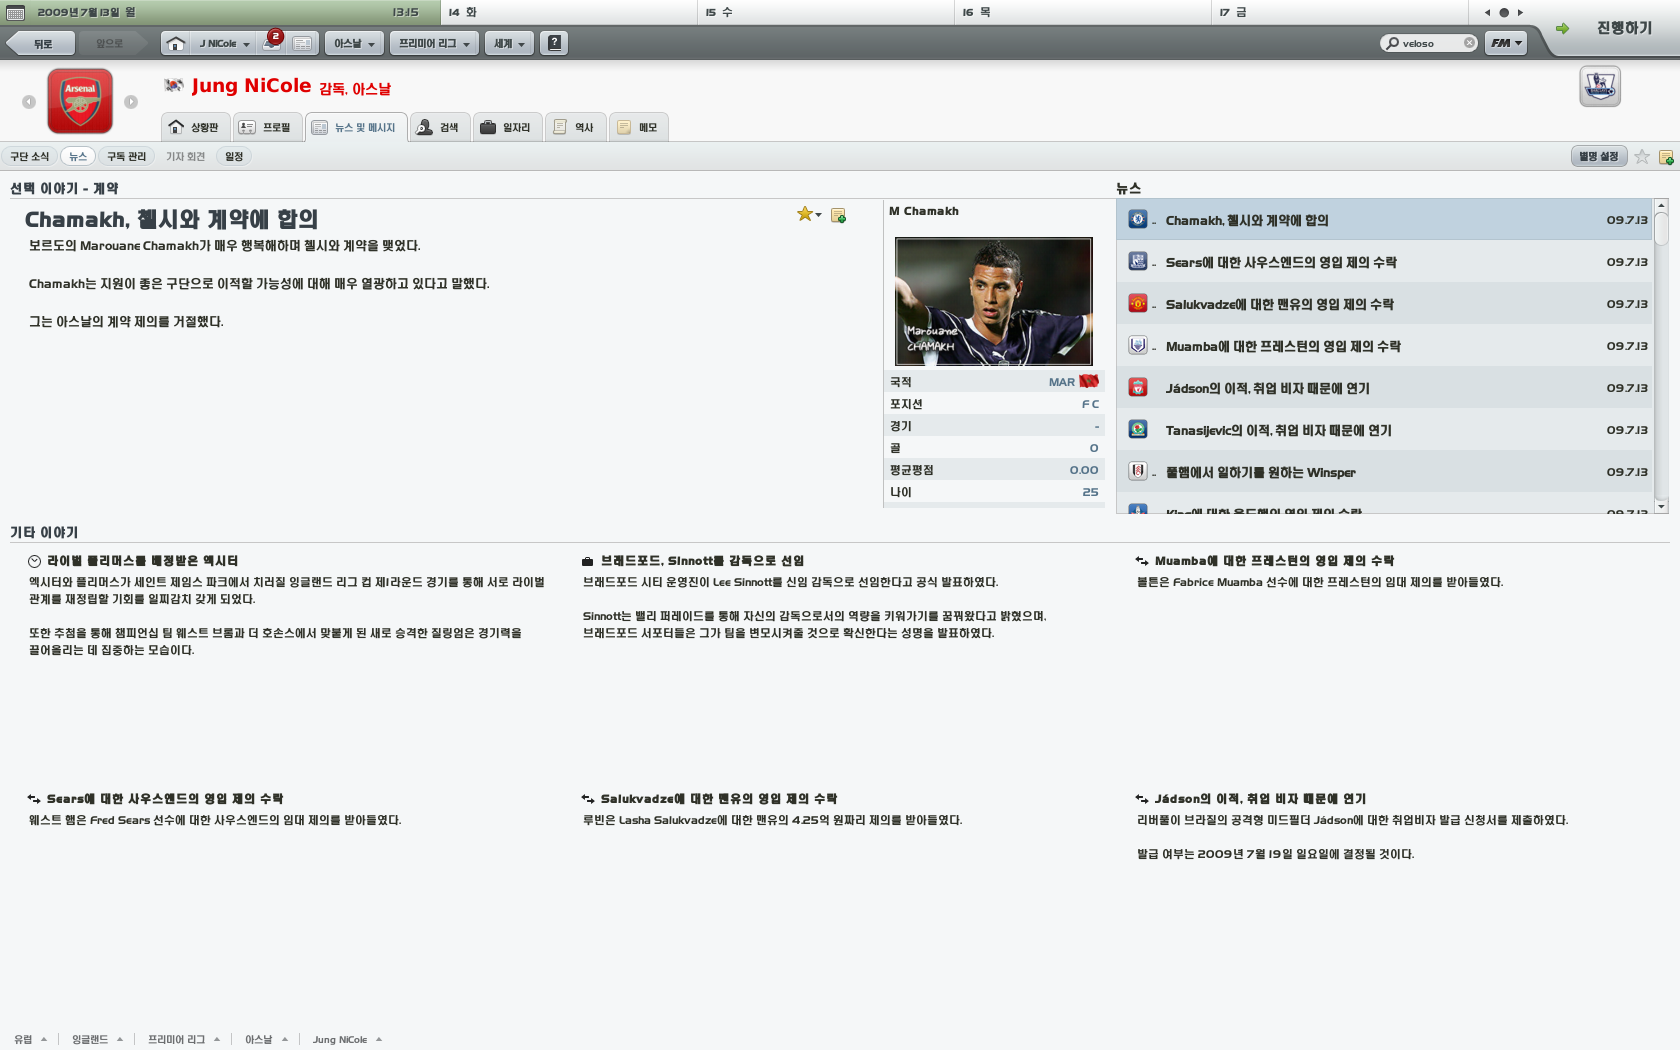Click the Arsenal club badge

click(x=80, y=101)
